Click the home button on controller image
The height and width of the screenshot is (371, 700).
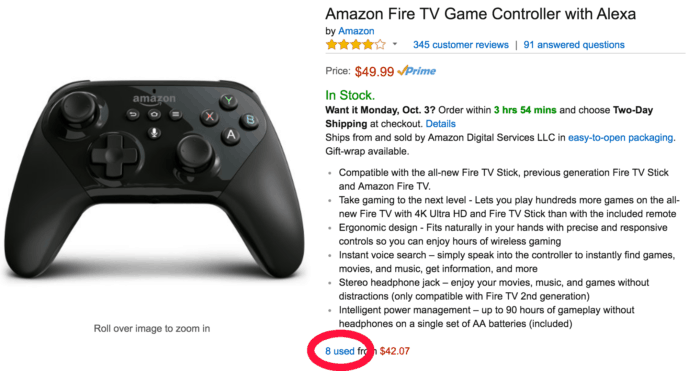154,114
